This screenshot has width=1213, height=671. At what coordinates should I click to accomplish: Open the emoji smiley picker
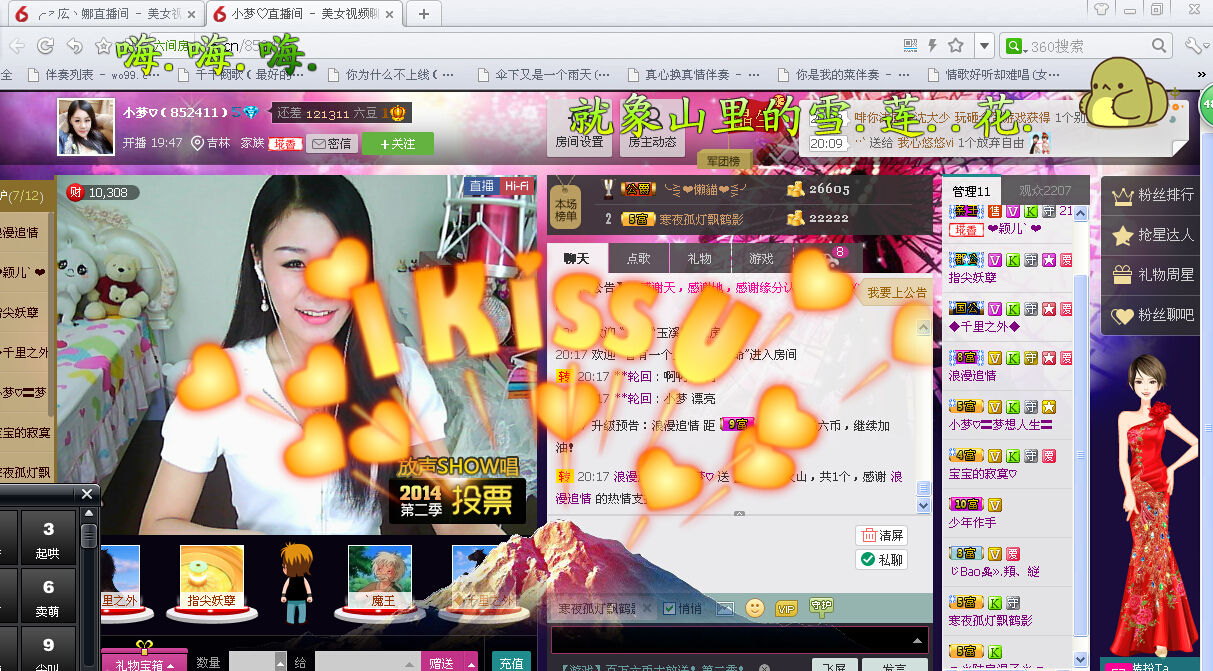tap(755, 607)
